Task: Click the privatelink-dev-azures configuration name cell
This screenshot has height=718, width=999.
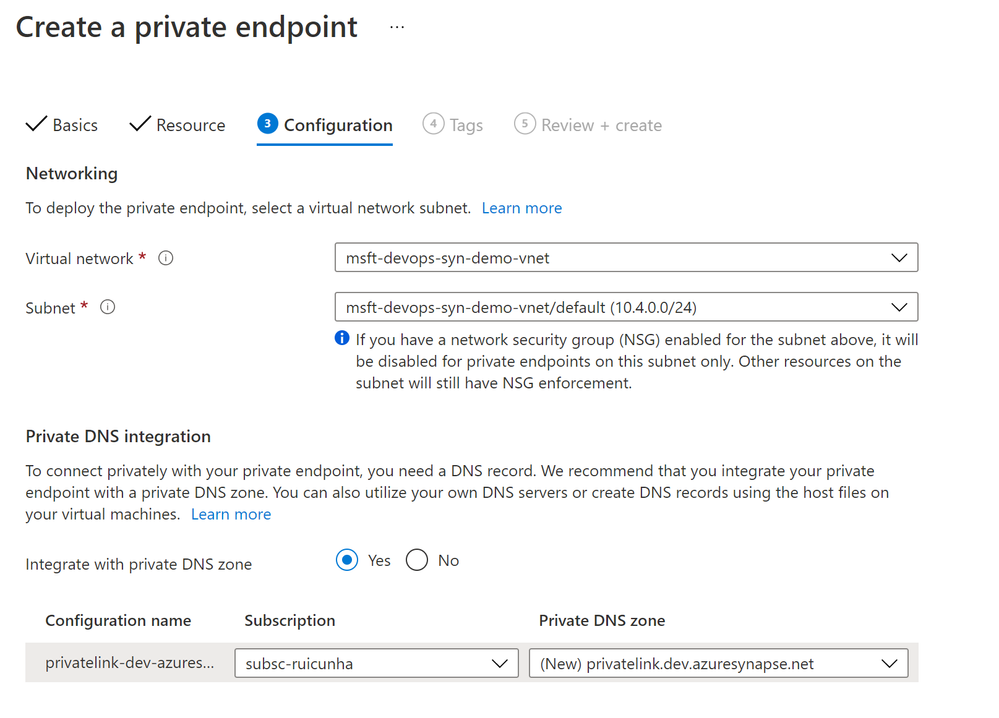Action: click(129, 663)
